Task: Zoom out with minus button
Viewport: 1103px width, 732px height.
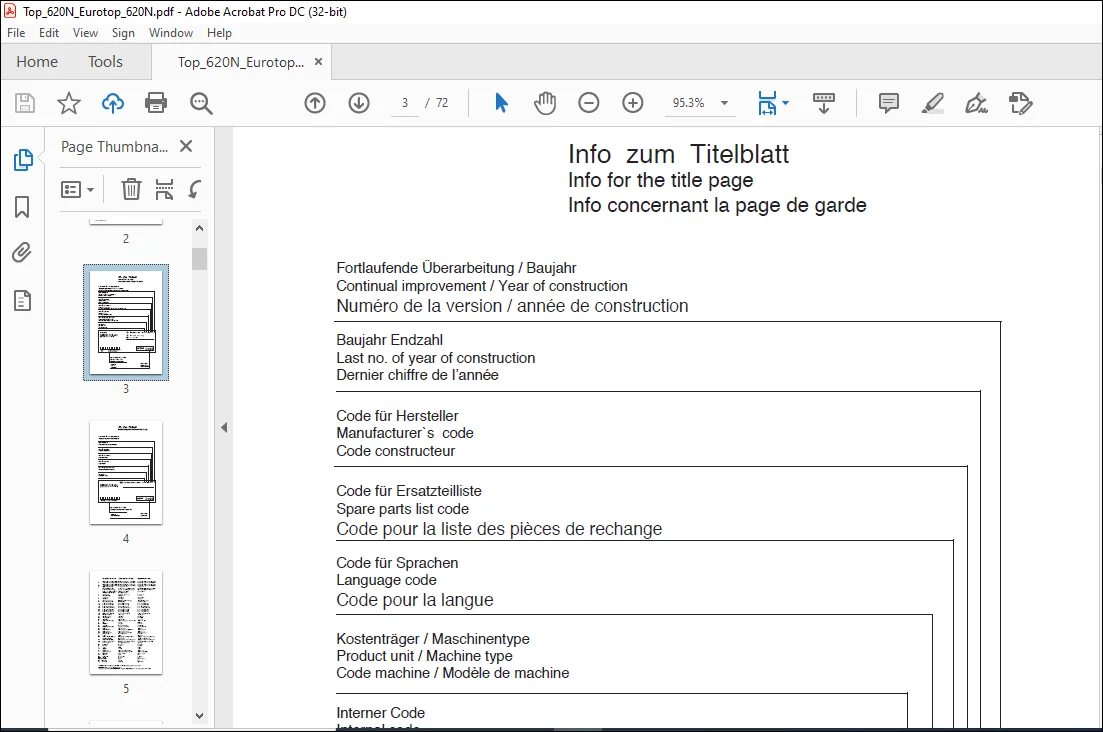Action: (589, 103)
